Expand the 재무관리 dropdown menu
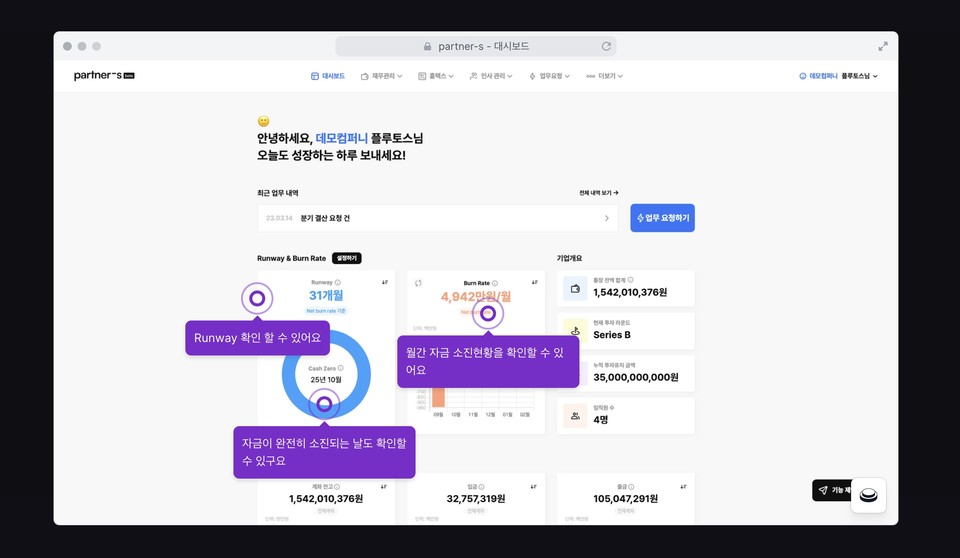This screenshot has height=558, width=960. (x=383, y=76)
